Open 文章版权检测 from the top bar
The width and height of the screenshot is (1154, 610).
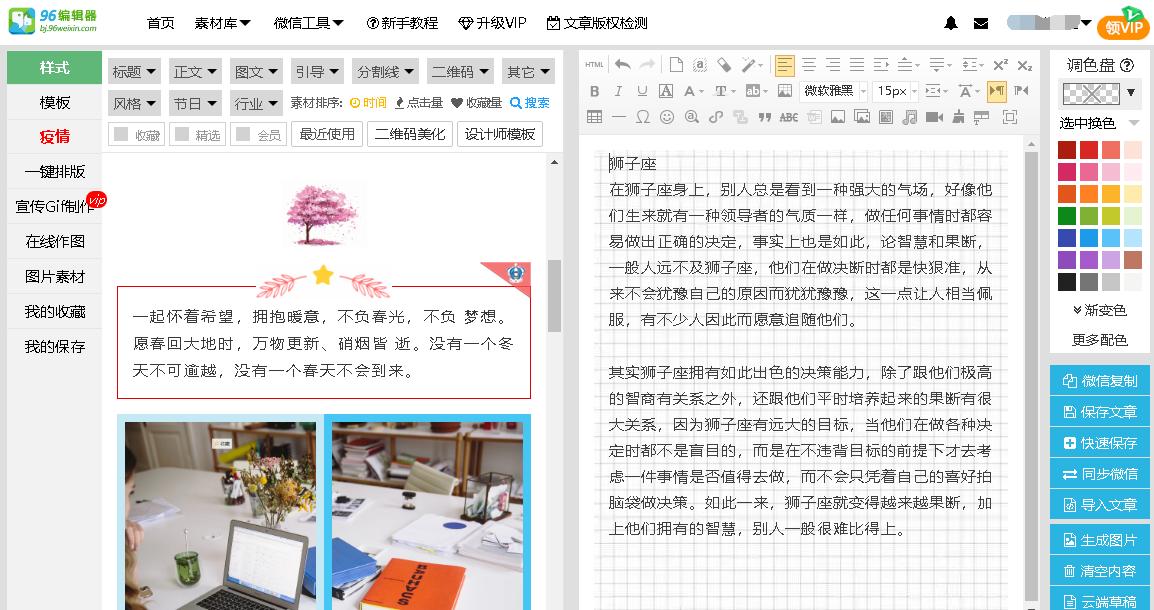pos(600,22)
